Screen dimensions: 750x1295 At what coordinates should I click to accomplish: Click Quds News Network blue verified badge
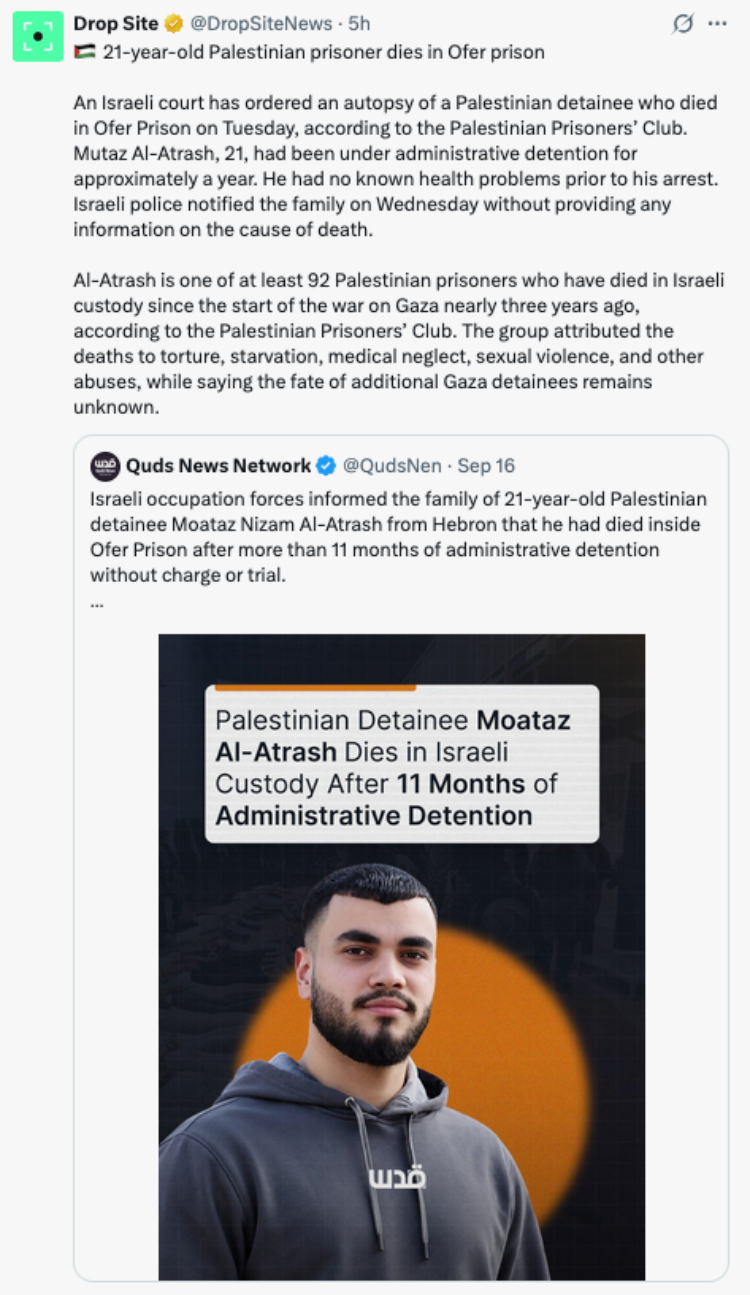coord(326,466)
